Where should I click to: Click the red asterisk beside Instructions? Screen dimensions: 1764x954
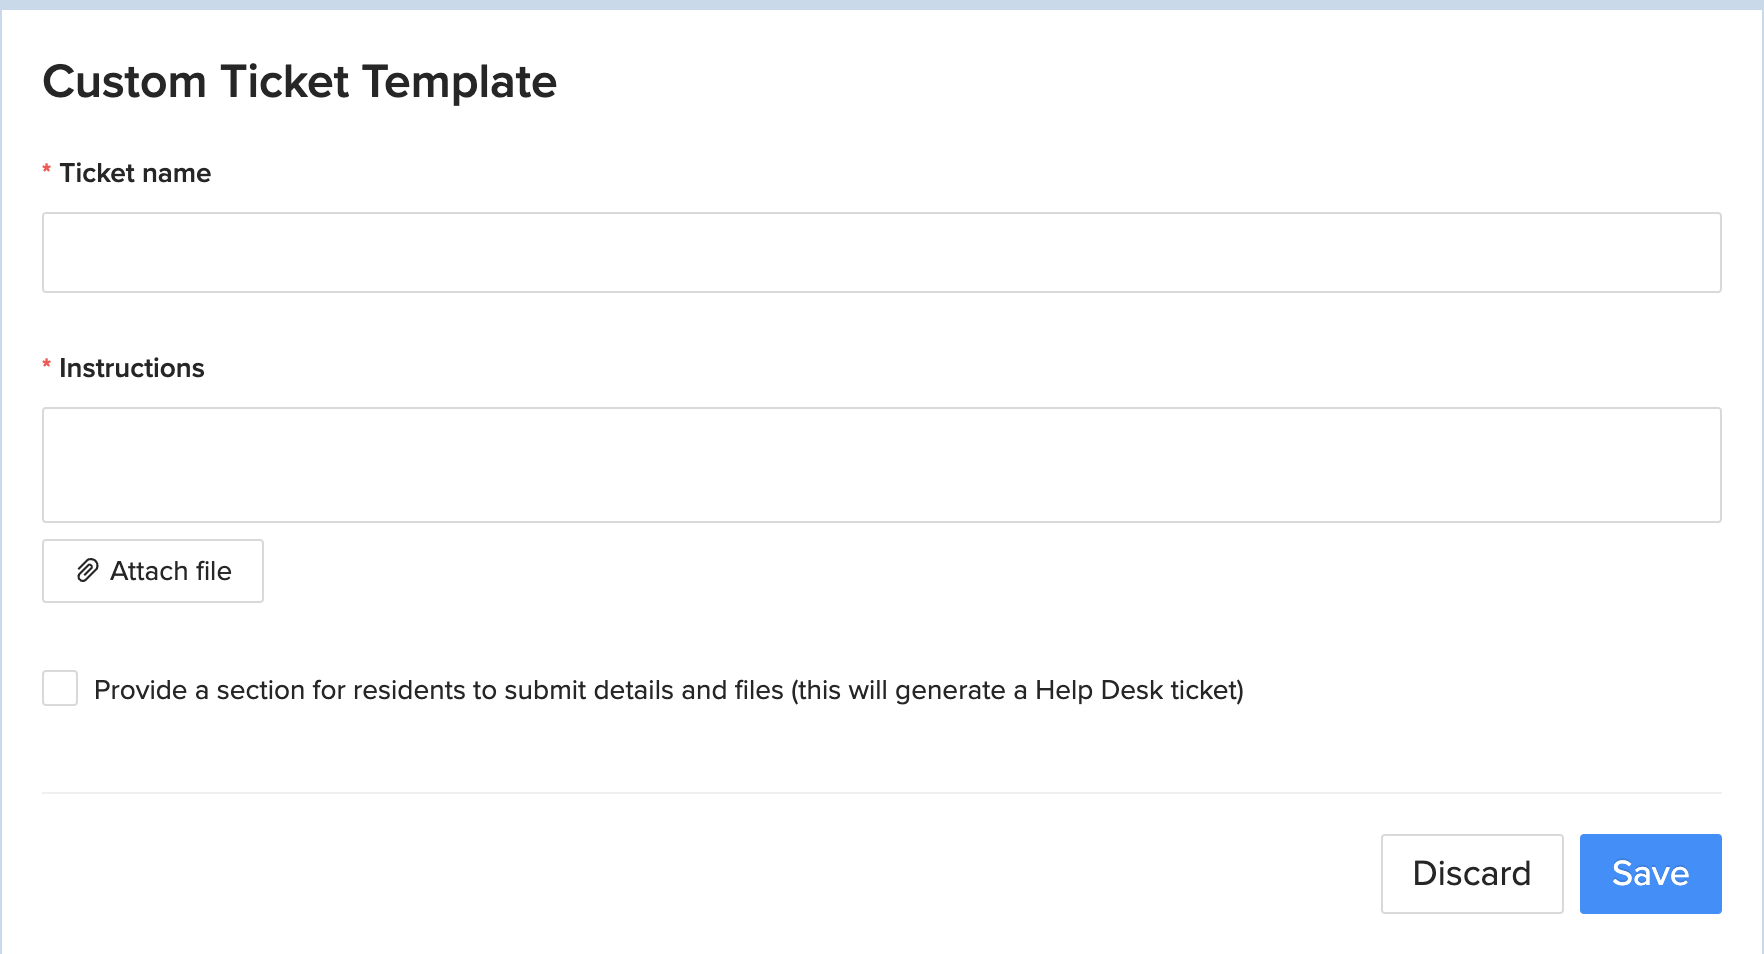47,366
